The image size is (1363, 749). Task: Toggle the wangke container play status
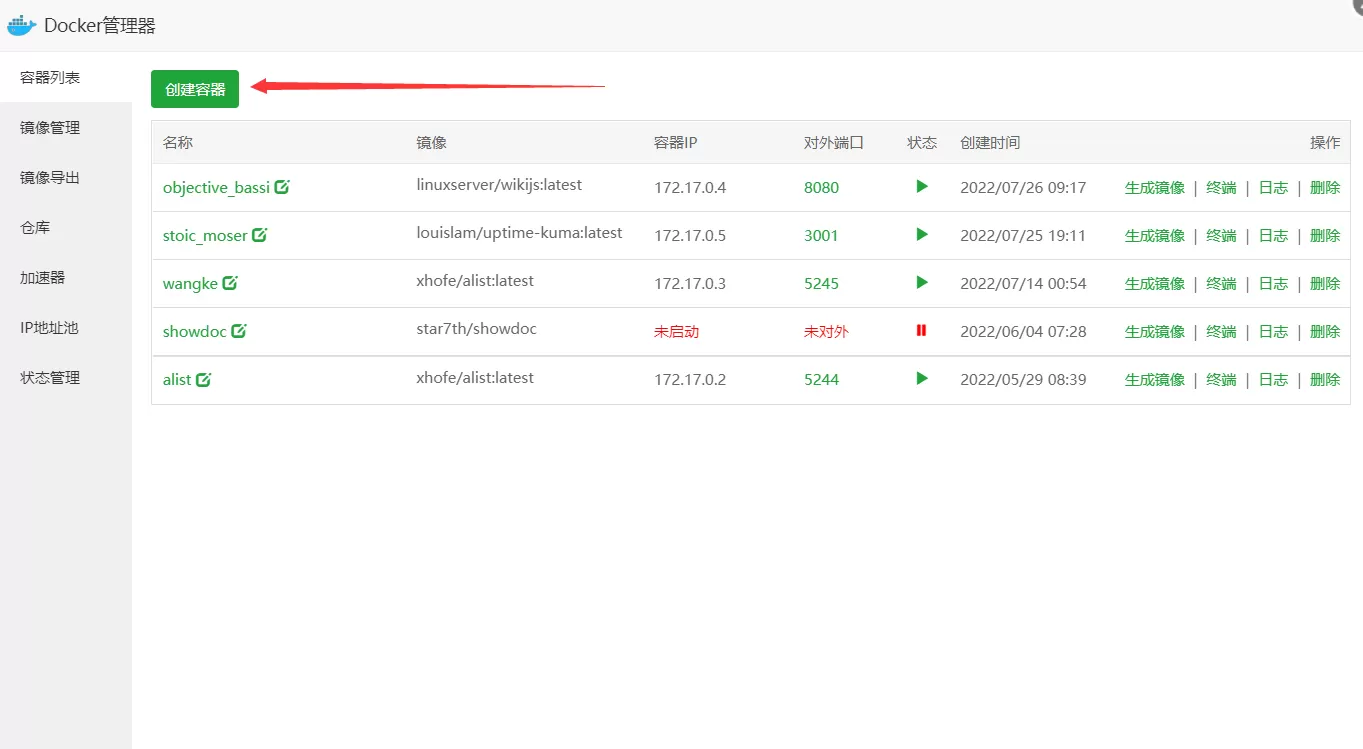[x=921, y=283]
